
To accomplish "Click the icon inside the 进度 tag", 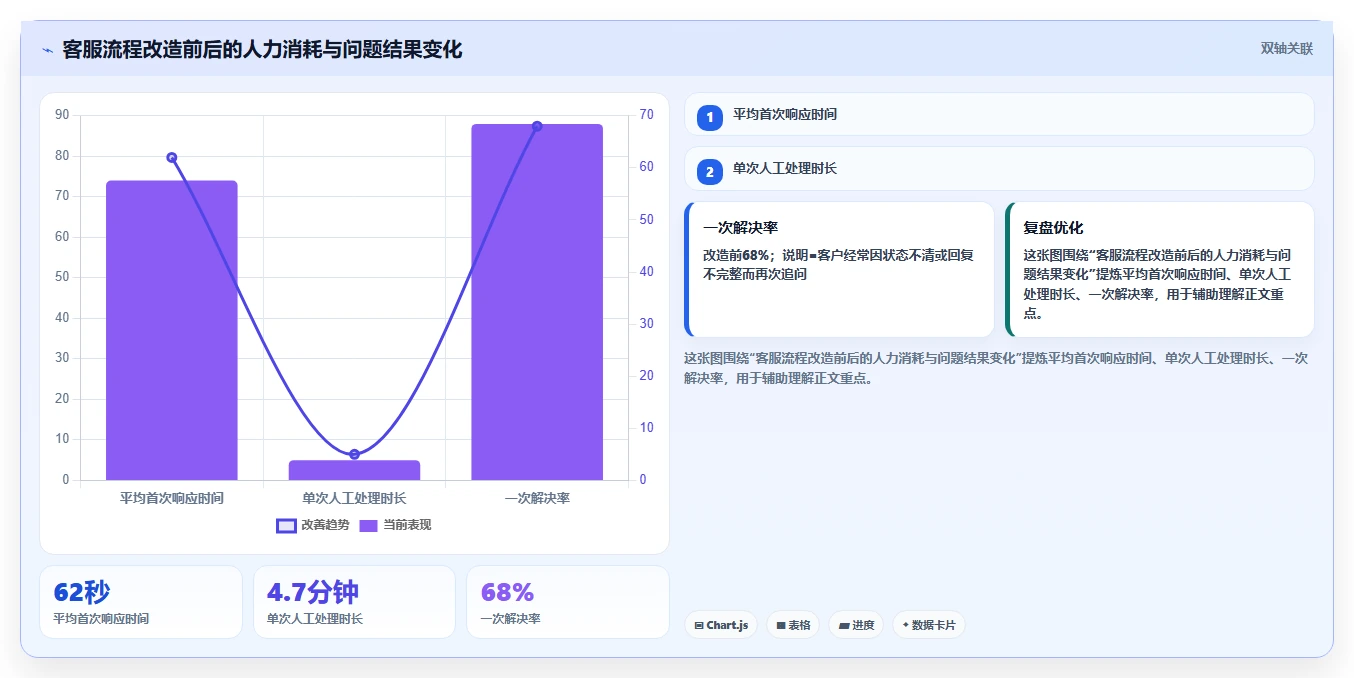I will [x=844, y=625].
